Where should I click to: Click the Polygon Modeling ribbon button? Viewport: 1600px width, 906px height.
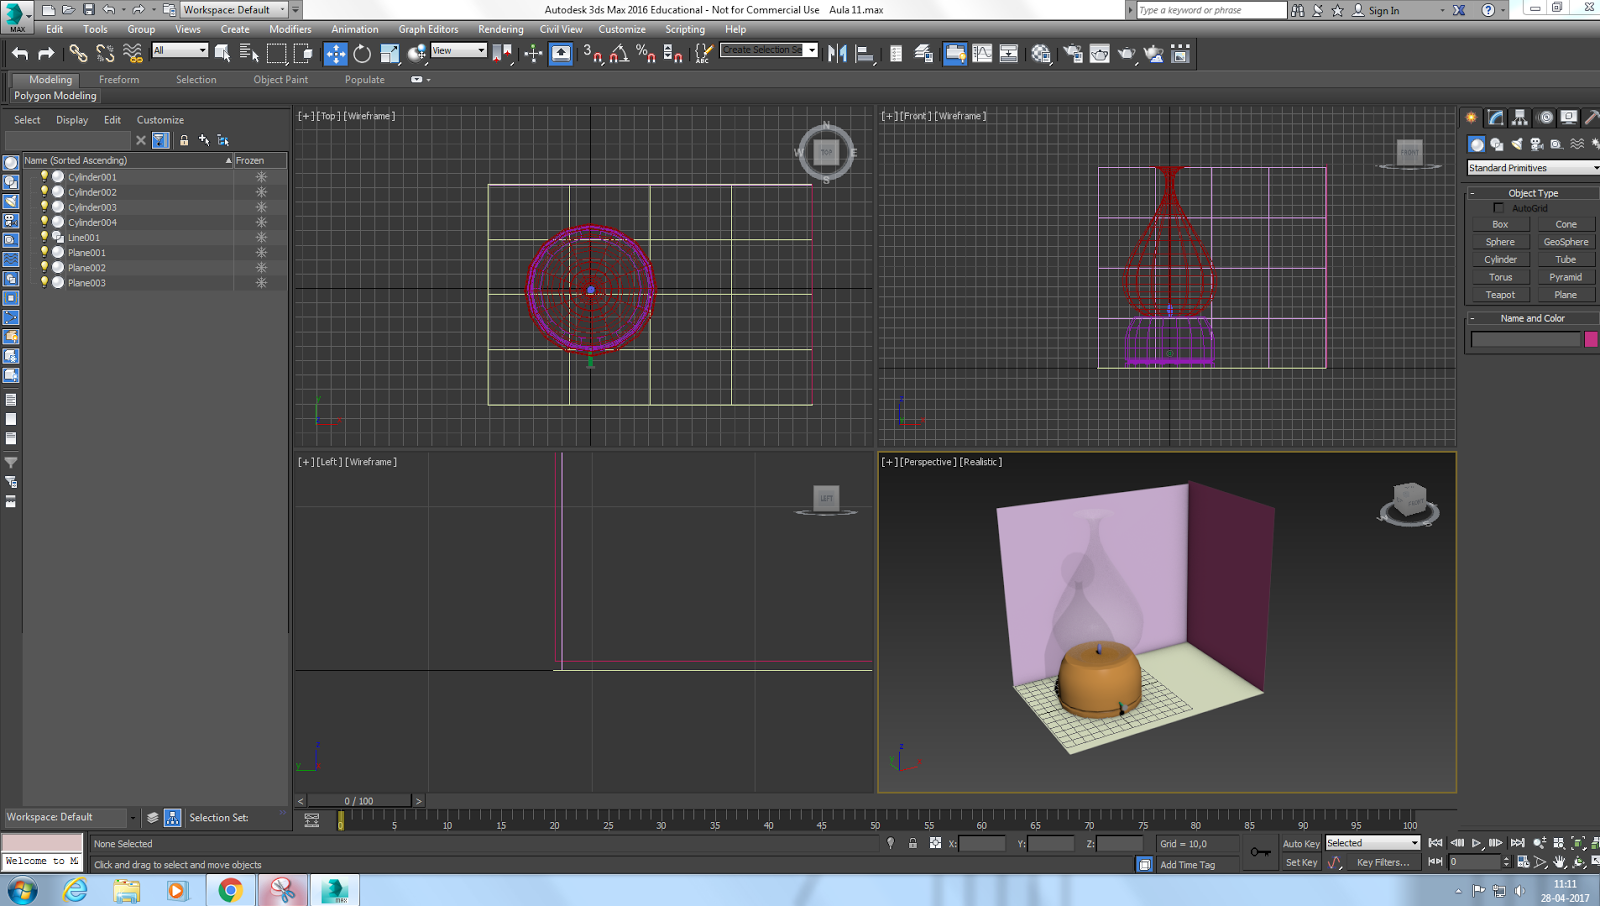point(55,96)
